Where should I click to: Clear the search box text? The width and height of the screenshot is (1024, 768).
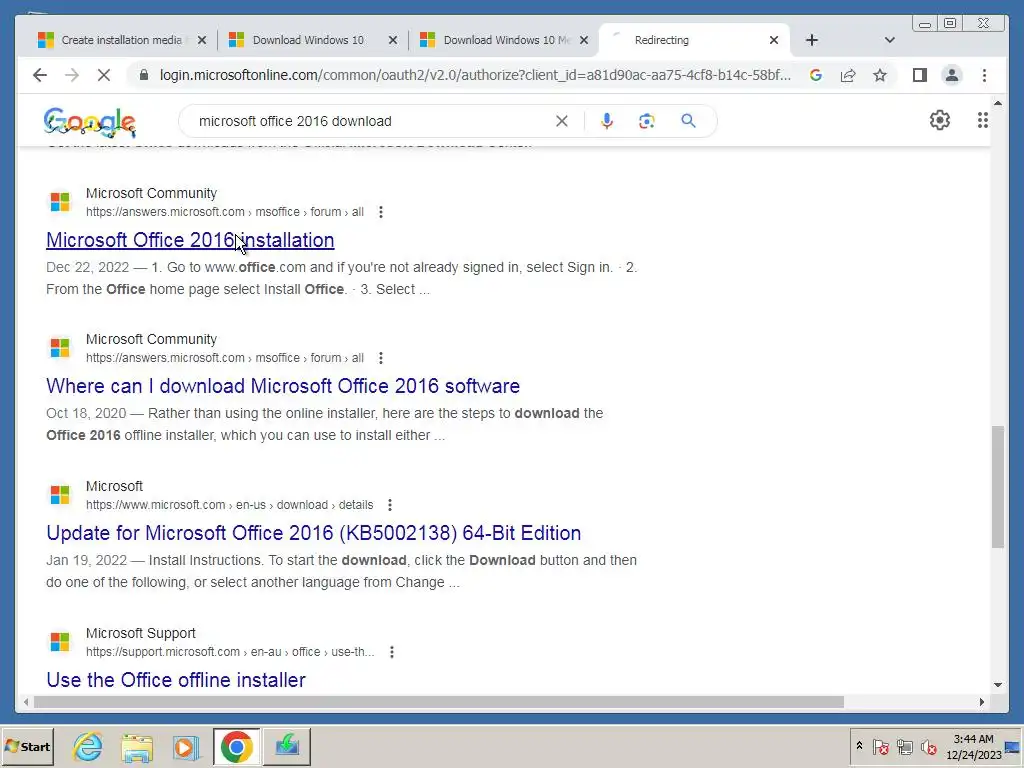tap(562, 121)
